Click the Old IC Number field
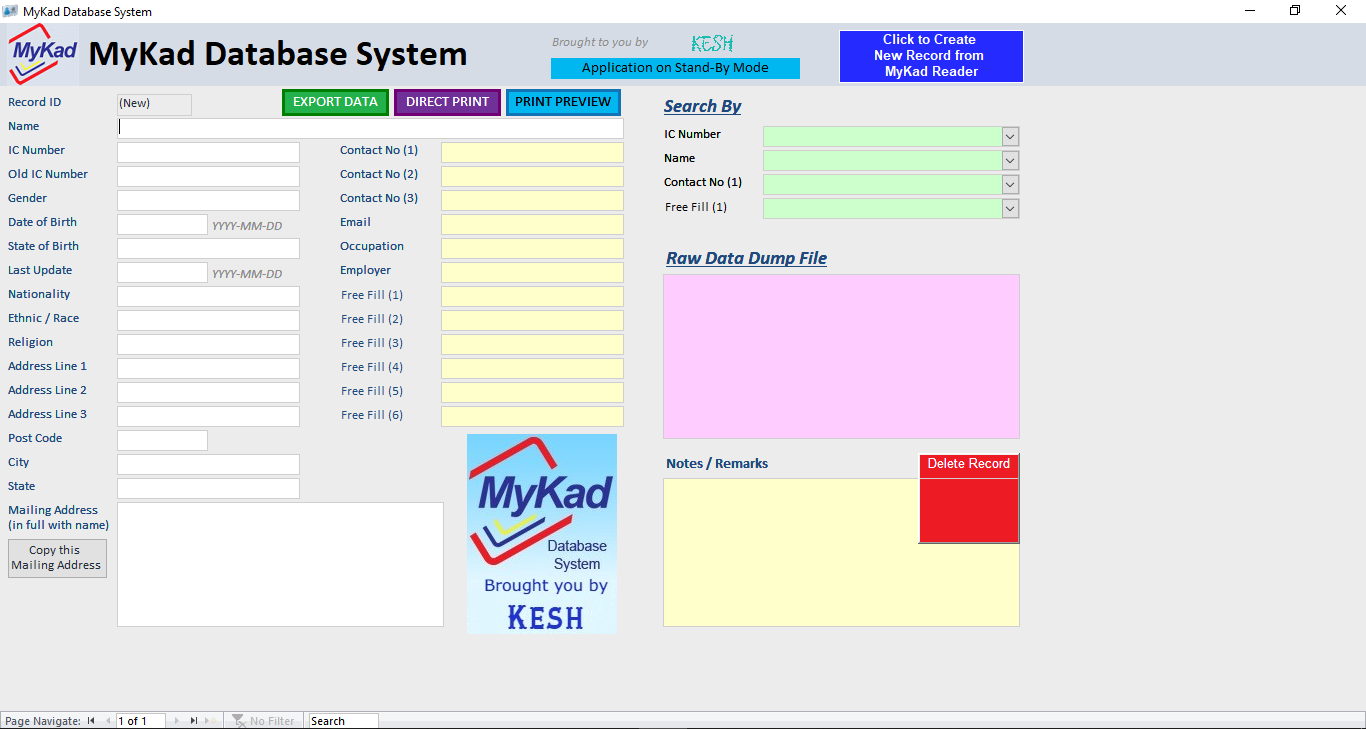This screenshot has height=729, width=1366. click(x=208, y=176)
